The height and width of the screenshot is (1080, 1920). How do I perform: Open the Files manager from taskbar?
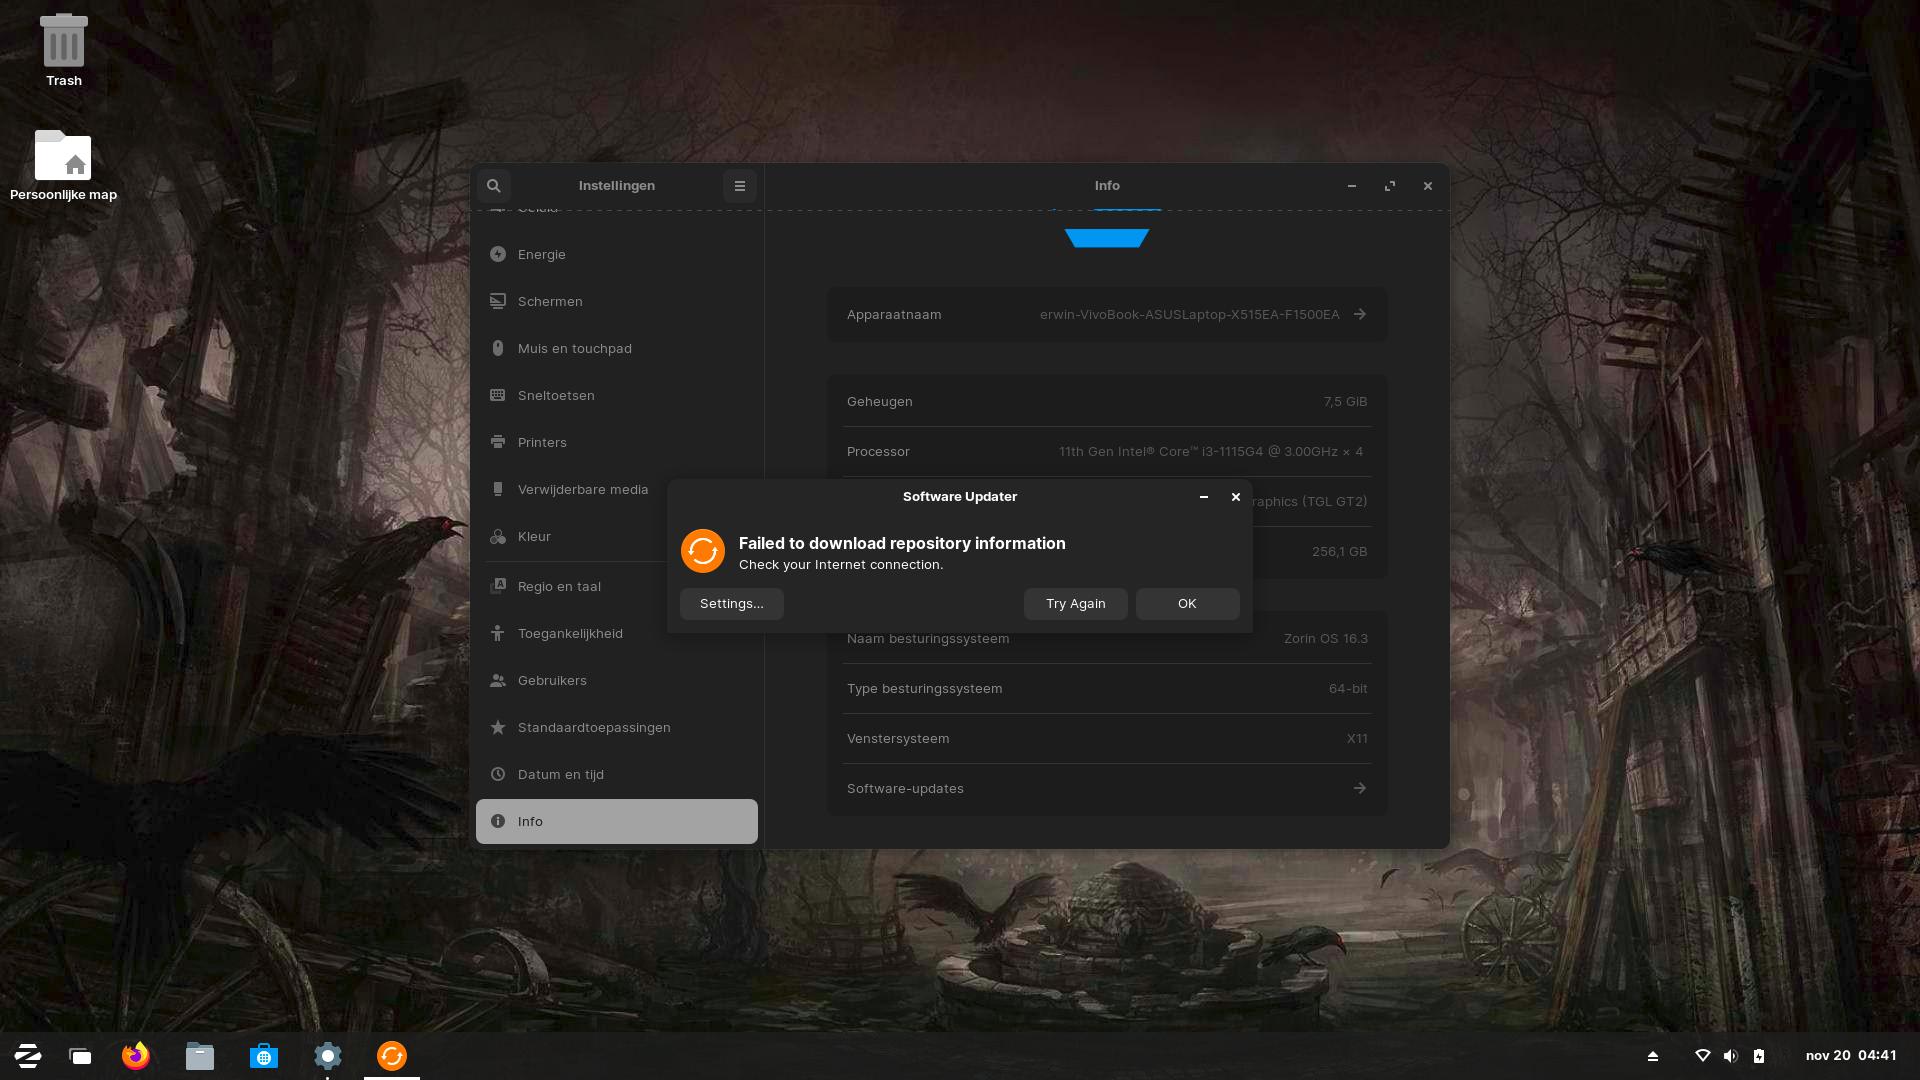tap(200, 1056)
